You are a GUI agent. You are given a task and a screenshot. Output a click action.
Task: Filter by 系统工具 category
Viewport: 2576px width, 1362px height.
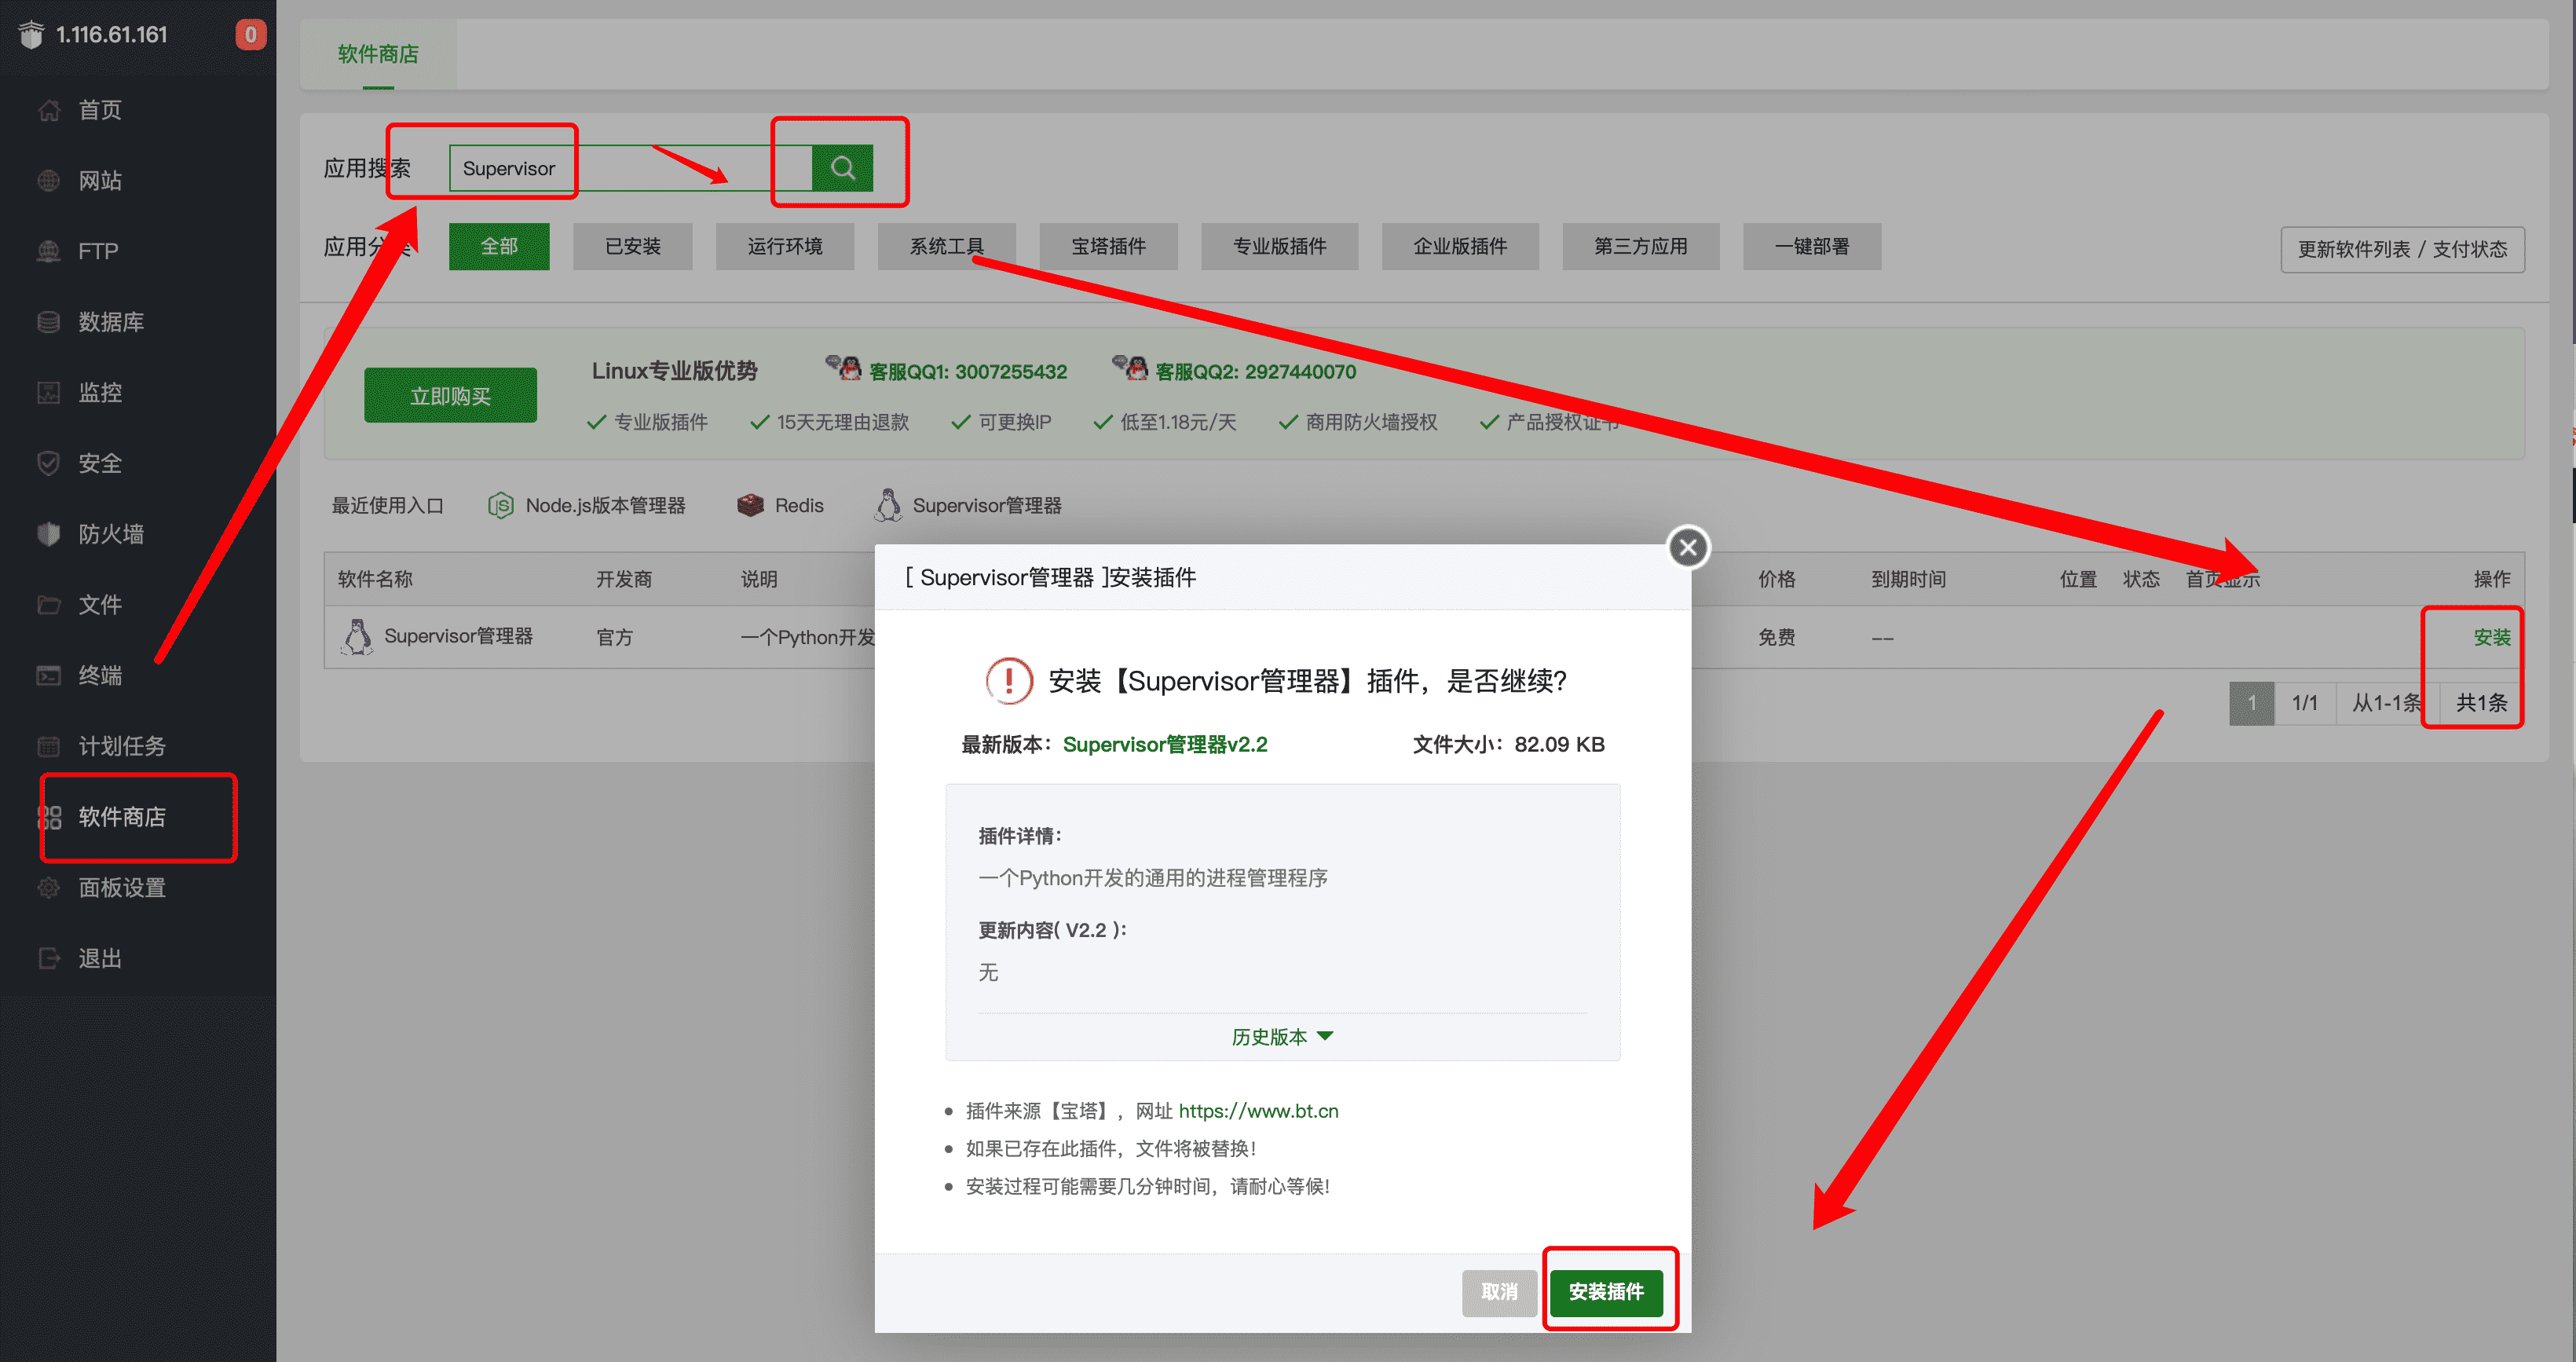[946, 246]
